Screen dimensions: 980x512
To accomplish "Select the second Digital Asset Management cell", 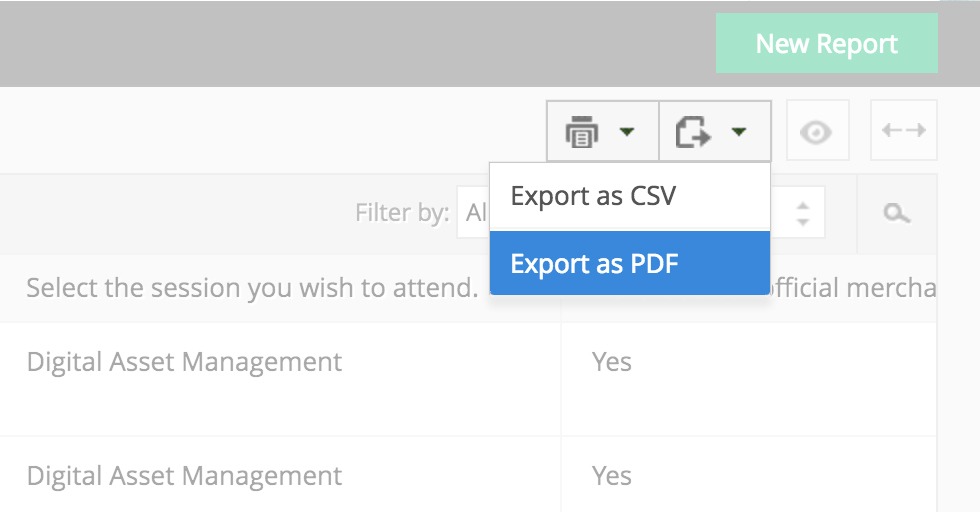I will click(x=184, y=476).
